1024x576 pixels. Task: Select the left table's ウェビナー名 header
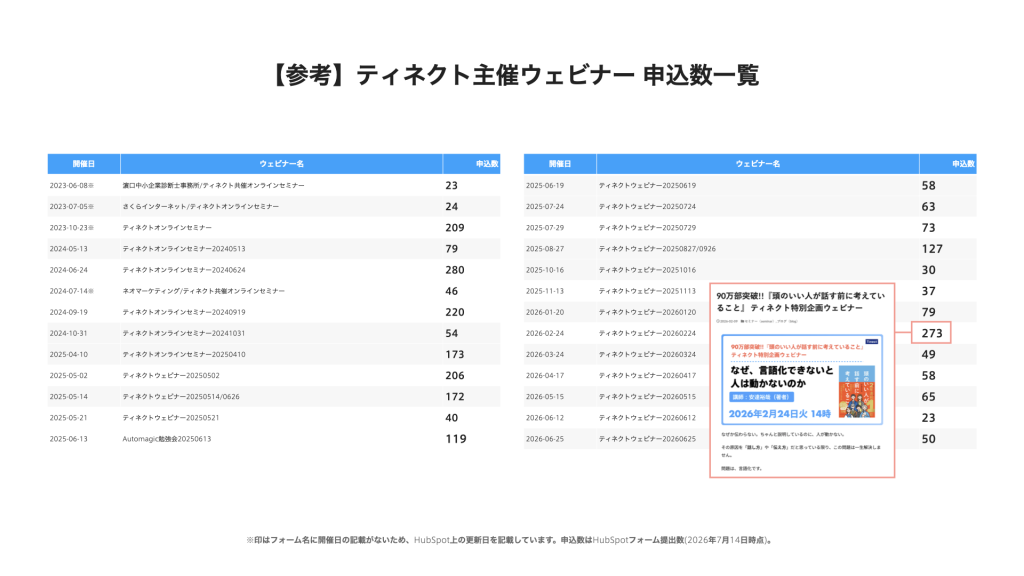tap(281, 164)
